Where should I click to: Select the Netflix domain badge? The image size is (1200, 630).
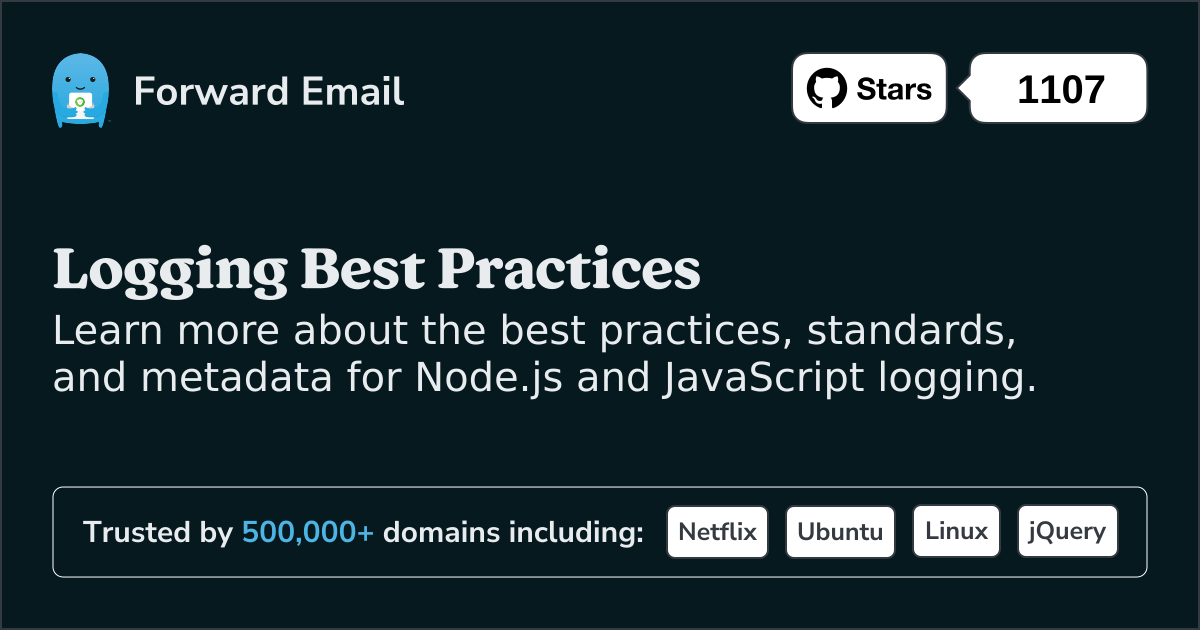(718, 531)
